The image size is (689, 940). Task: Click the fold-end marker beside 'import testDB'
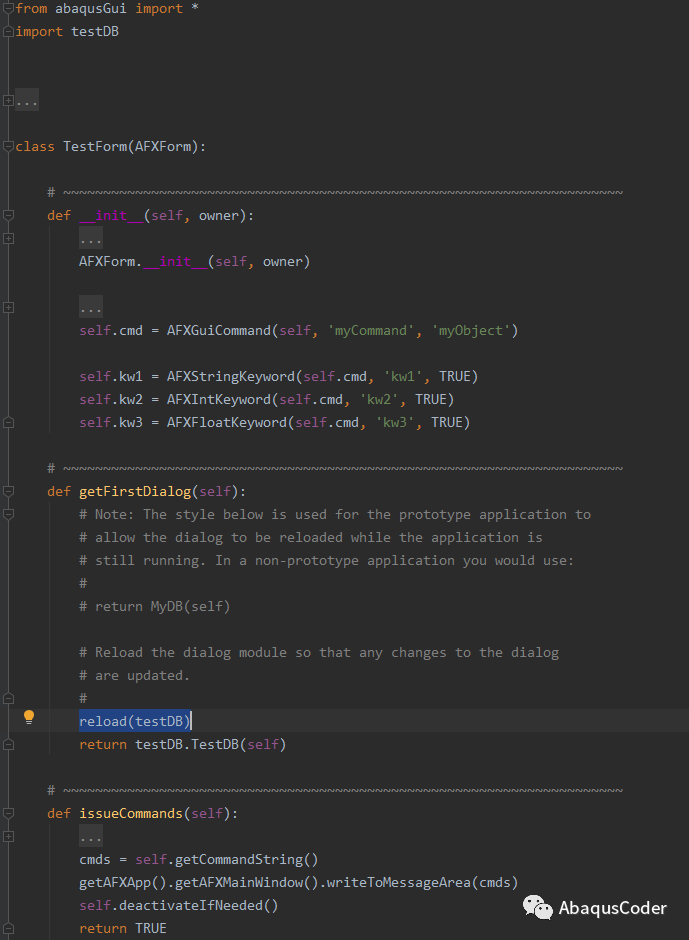pyautogui.click(x=8, y=31)
